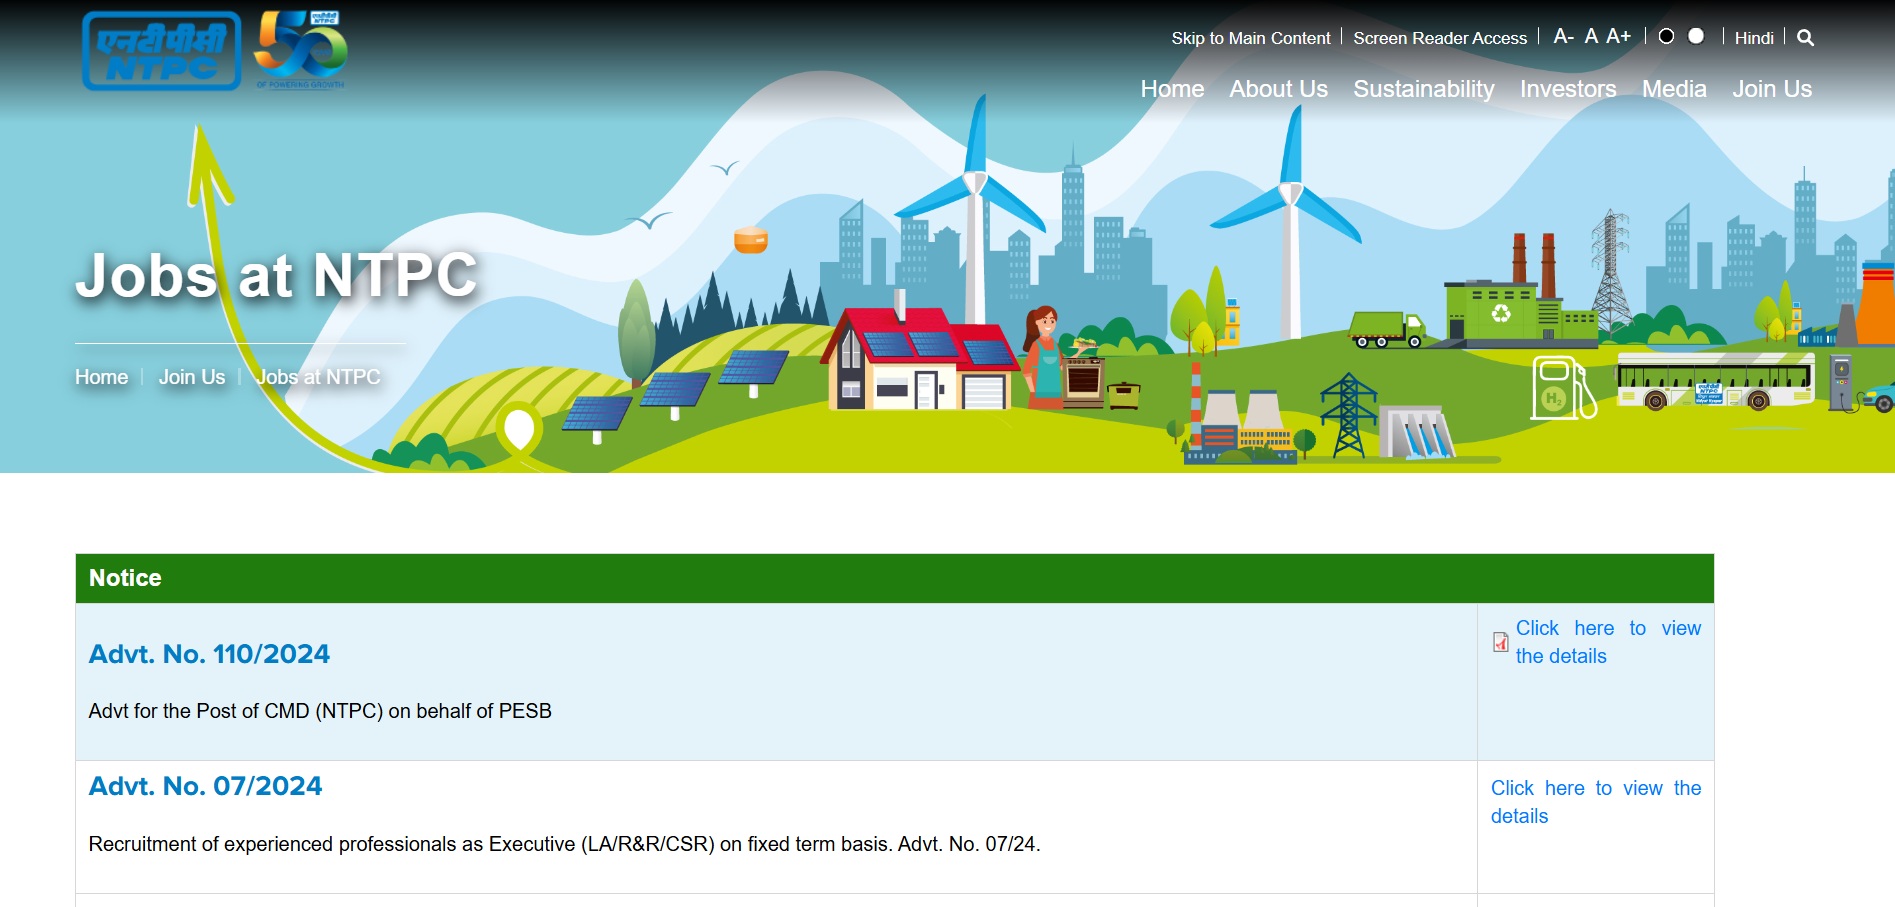Click the NTPC logo
Viewport: 1895px width, 907px height.
point(161,51)
